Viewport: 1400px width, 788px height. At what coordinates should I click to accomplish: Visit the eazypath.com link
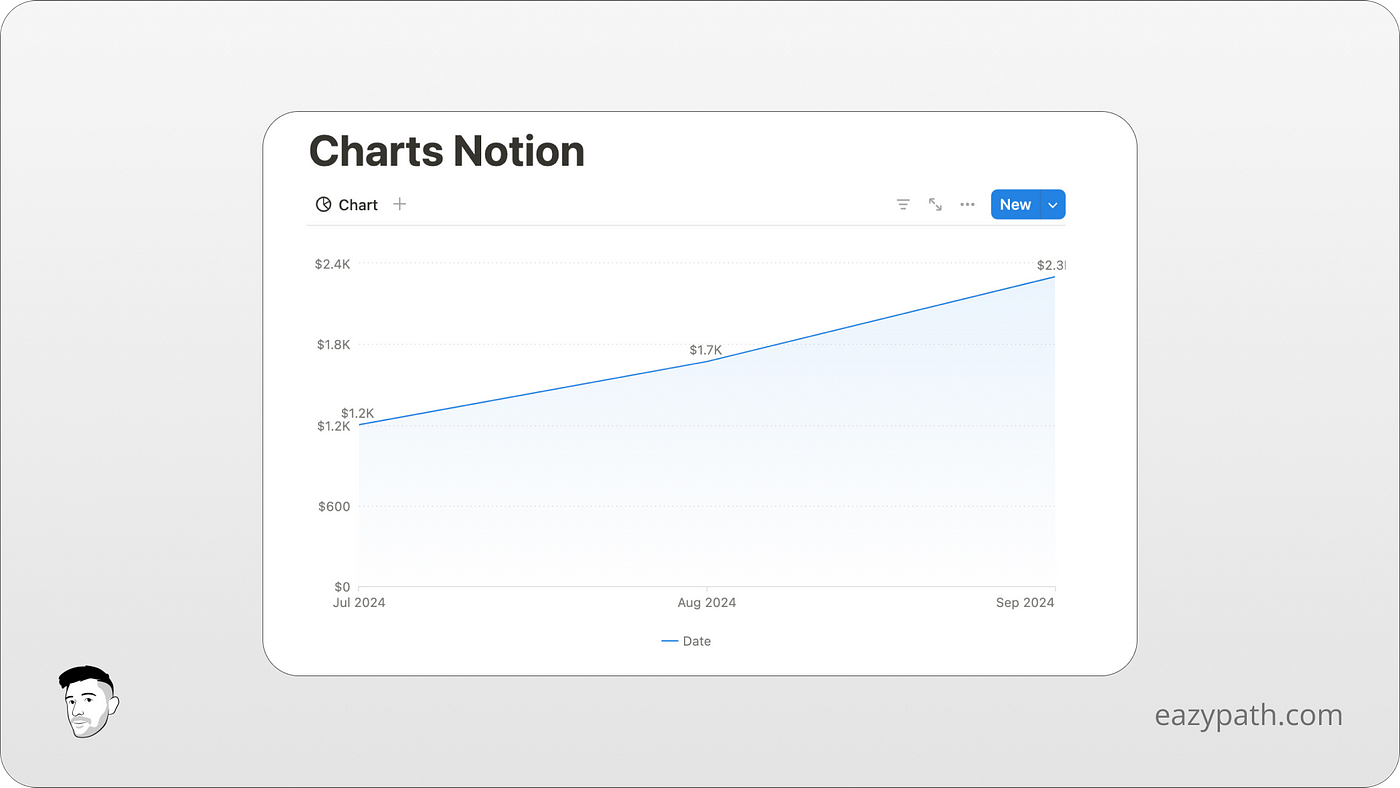click(1248, 715)
